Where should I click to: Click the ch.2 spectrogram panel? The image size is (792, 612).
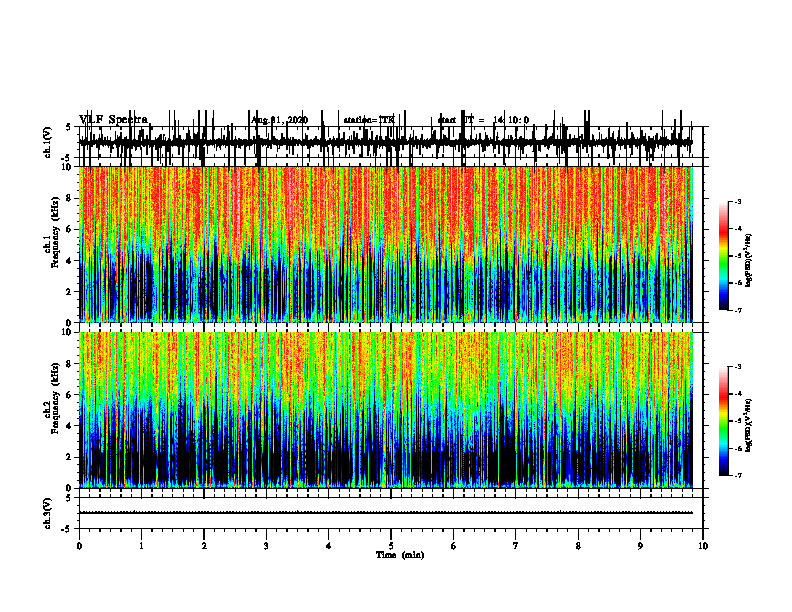[x=385, y=410]
